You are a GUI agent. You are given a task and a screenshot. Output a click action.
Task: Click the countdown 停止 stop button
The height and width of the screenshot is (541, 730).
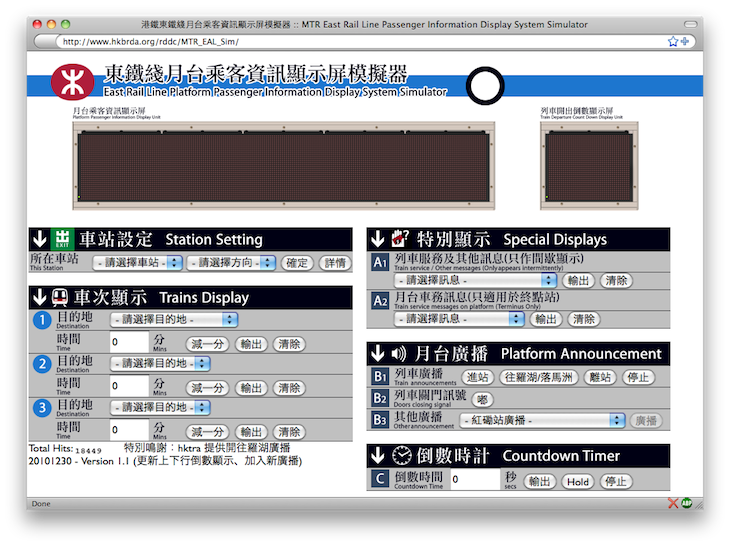coord(616,482)
